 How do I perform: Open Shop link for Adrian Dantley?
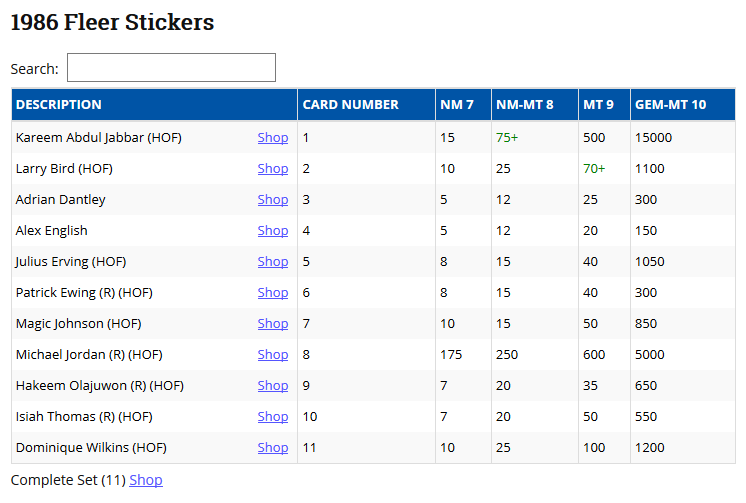[x=272, y=200]
